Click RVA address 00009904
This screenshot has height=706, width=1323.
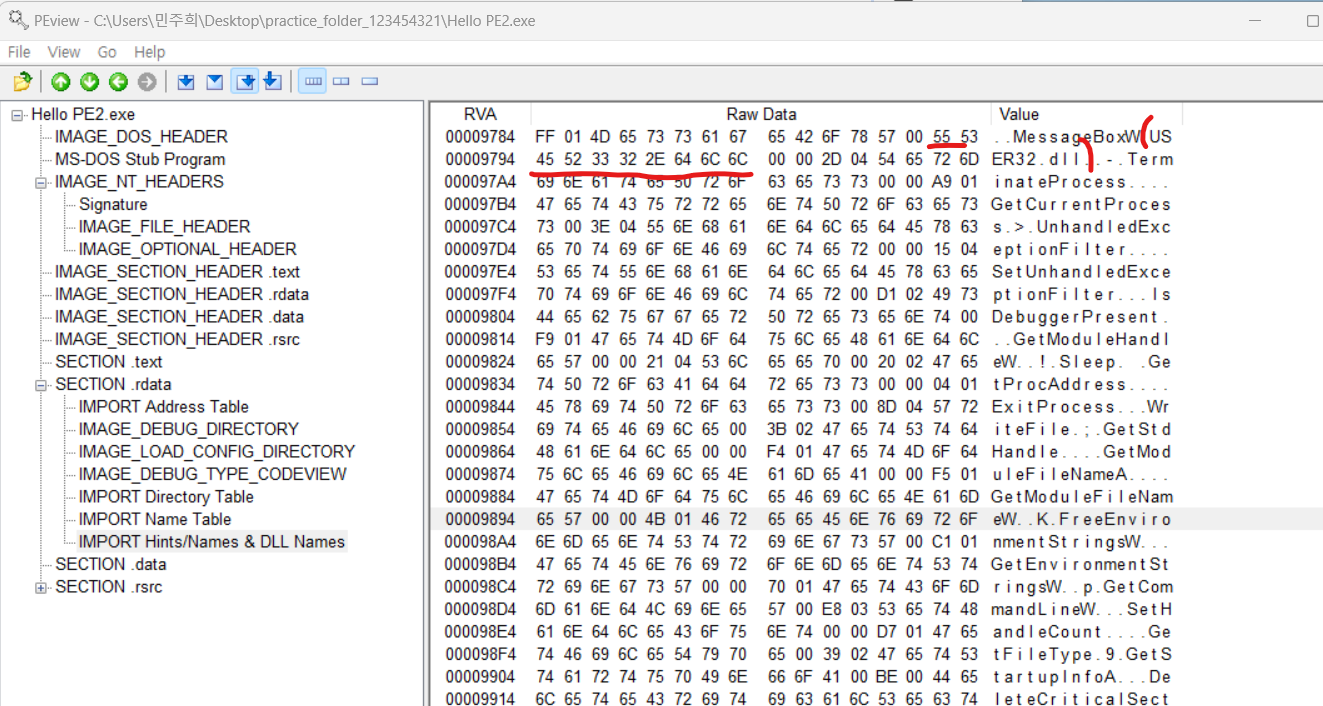click(x=480, y=676)
